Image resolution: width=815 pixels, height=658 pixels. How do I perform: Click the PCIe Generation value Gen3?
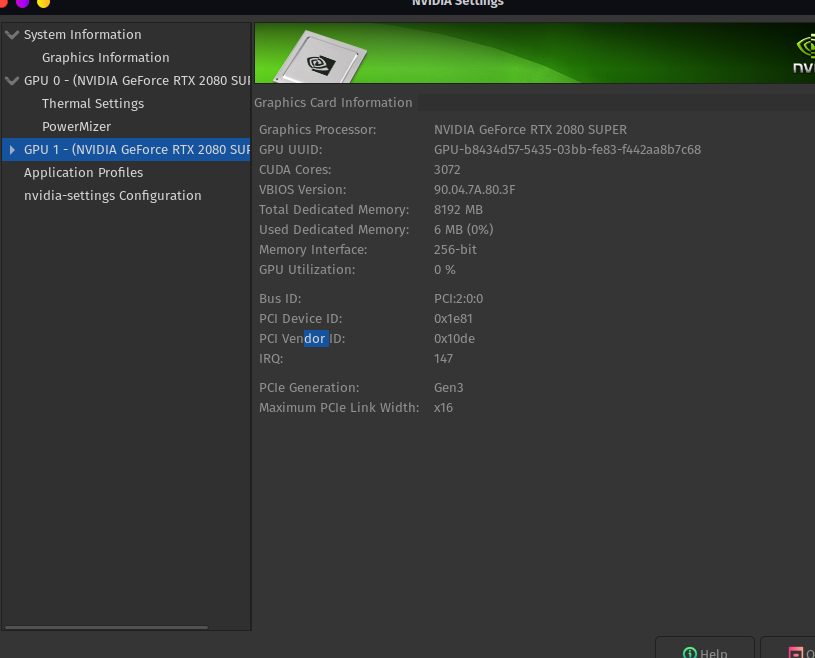pos(448,388)
